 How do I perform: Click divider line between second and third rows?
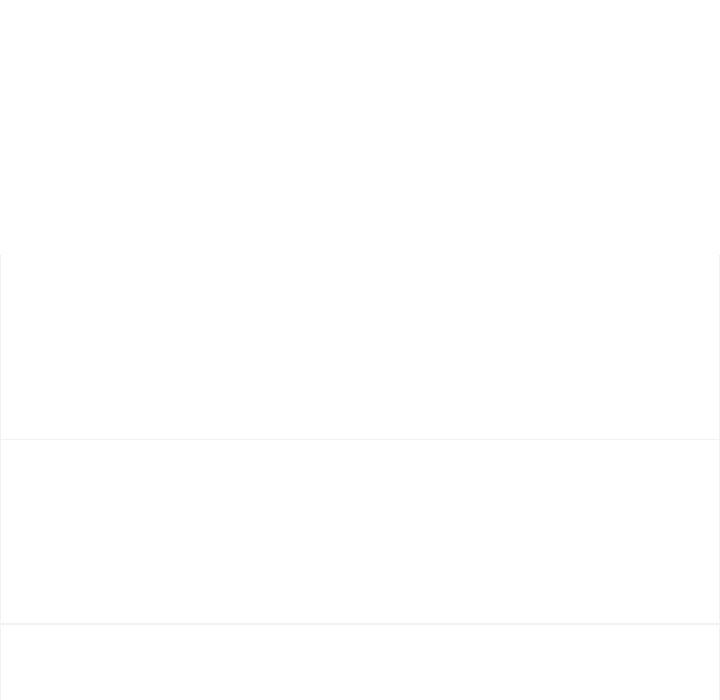tap(360, 624)
